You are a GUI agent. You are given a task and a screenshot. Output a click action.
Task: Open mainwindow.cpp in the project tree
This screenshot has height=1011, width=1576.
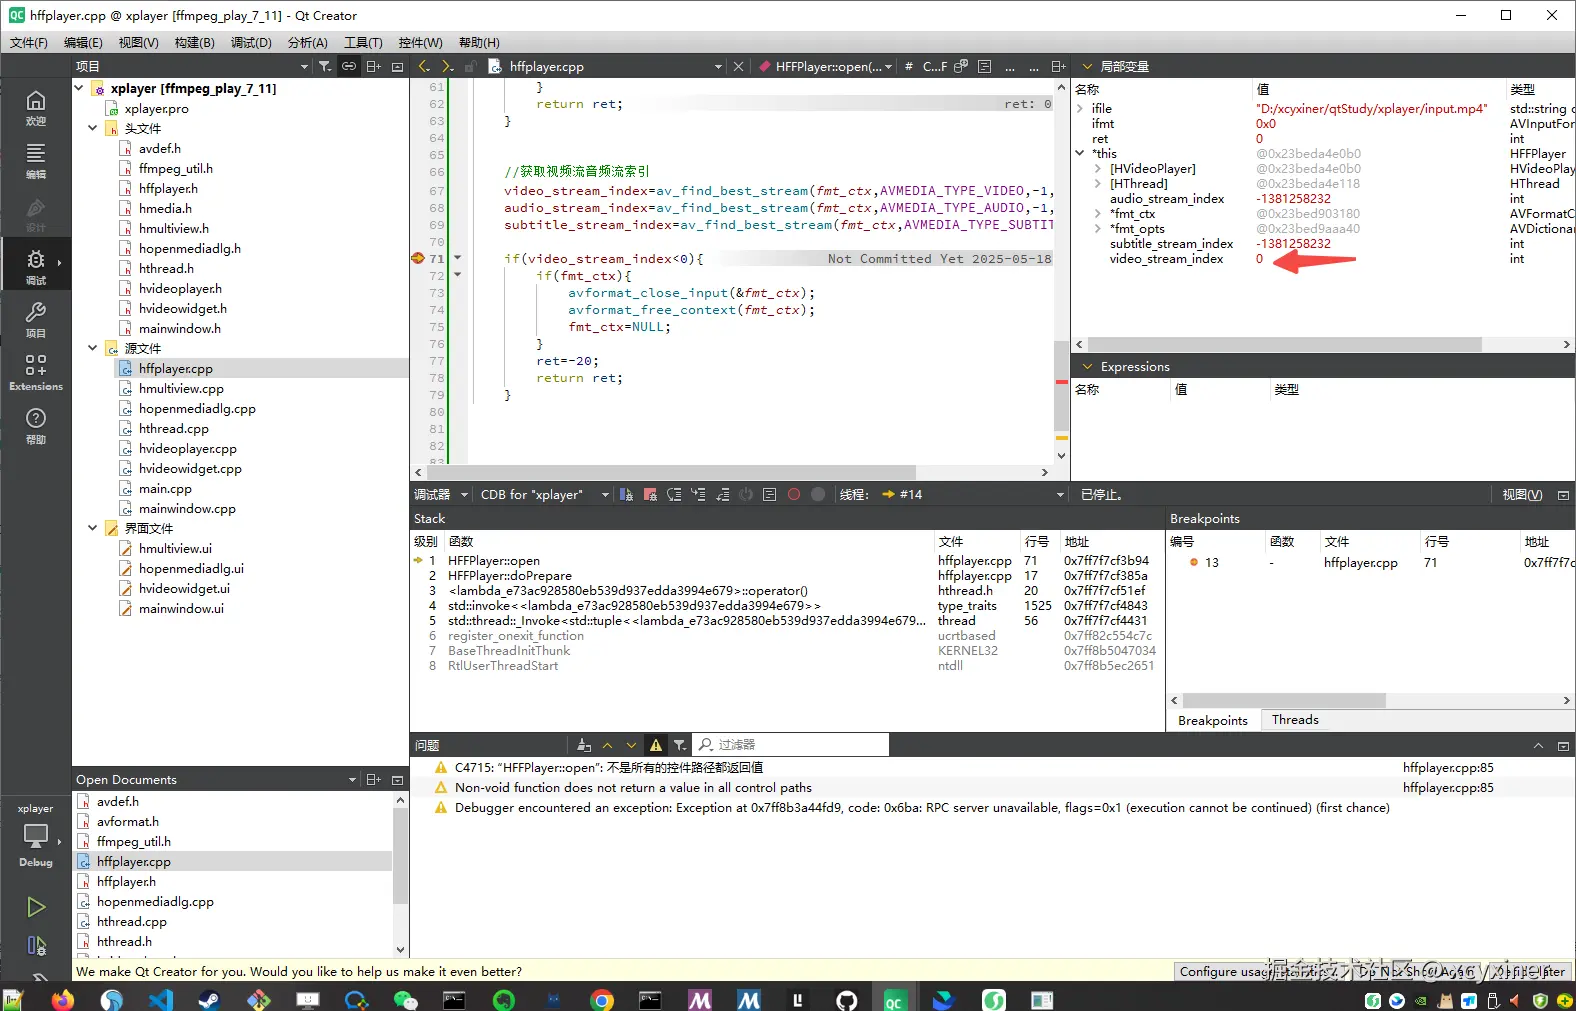click(187, 509)
